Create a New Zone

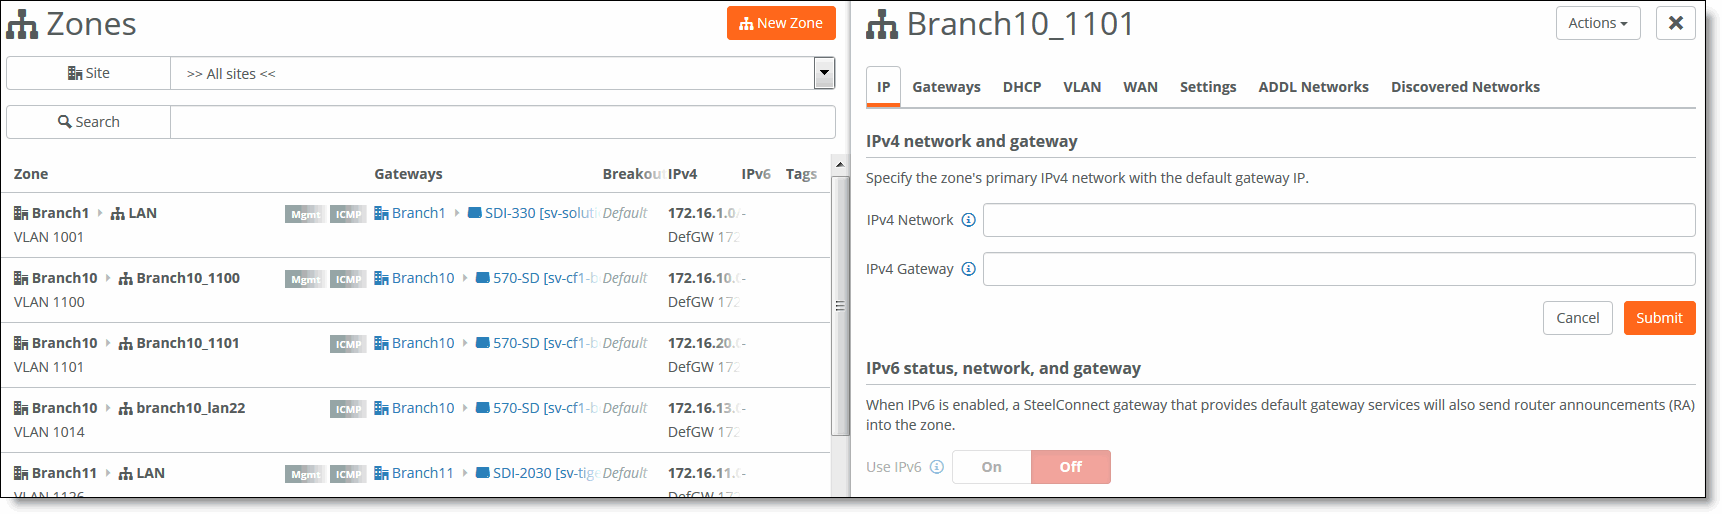[x=781, y=23]
